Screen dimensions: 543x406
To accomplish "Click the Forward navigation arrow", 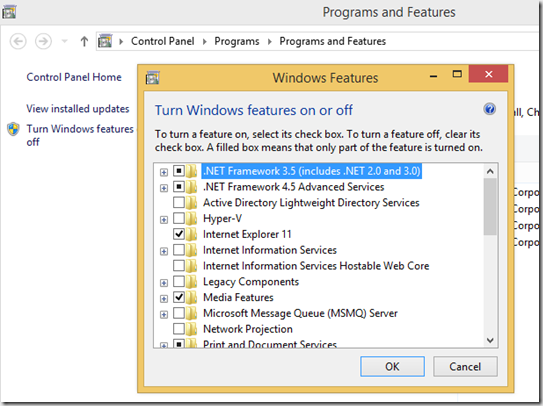I will [x=43, y=42].
